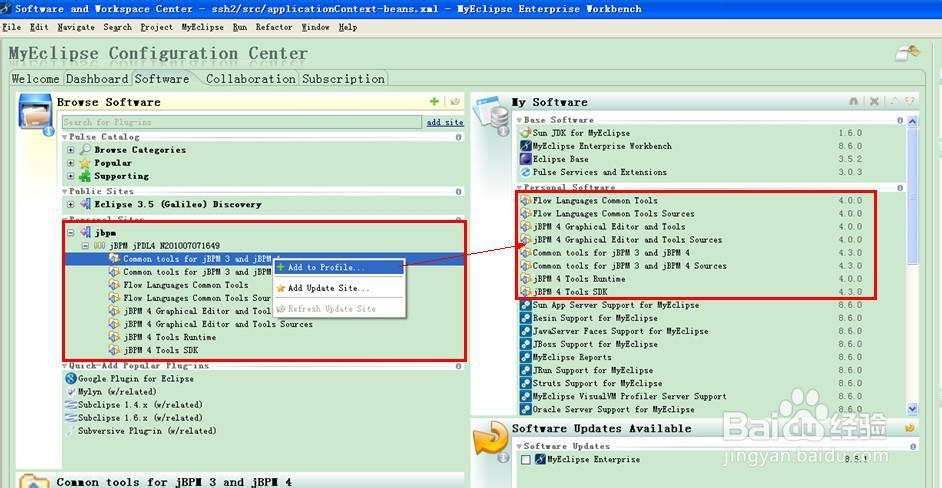Open the Refactor menu
This screenshot has height=488, width=942.
274,27
